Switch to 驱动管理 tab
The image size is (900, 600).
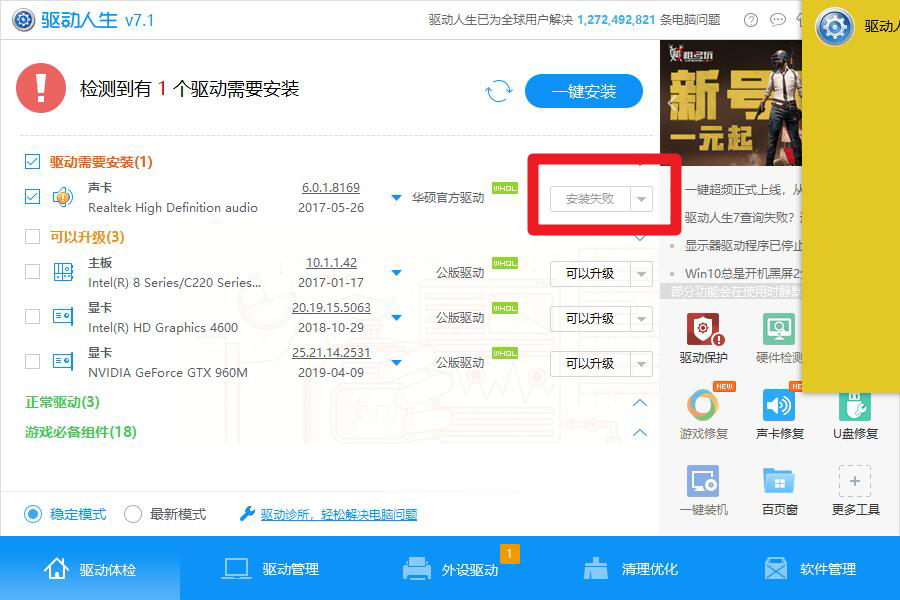270,569
